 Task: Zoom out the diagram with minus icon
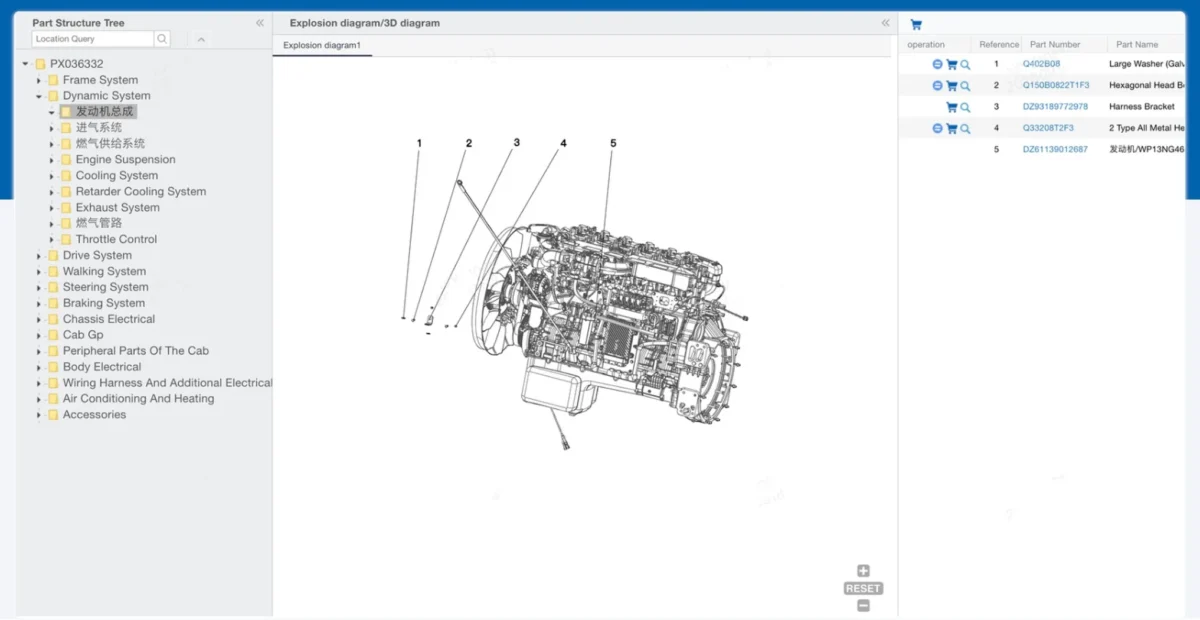[863, 605]
